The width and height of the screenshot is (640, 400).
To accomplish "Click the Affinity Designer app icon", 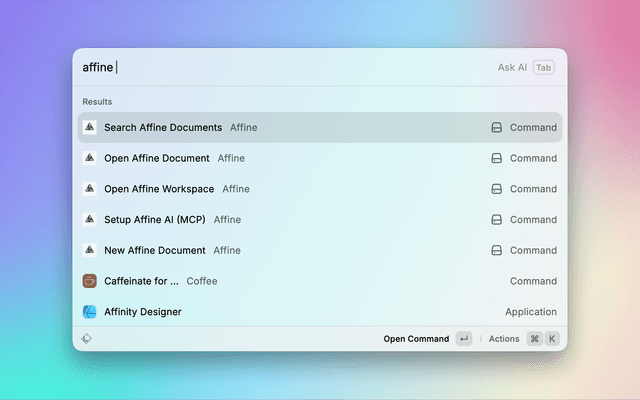I will (x=89, y=312).
